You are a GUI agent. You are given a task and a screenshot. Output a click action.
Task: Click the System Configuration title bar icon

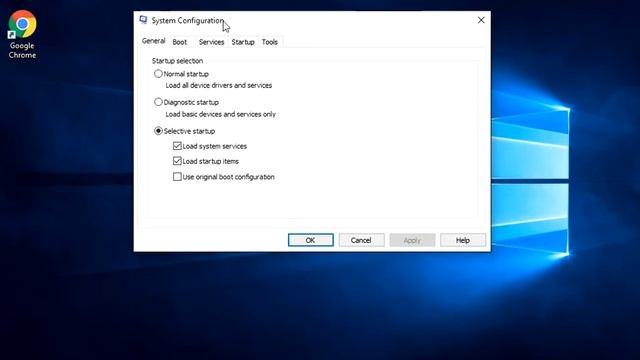click(143, 20)
